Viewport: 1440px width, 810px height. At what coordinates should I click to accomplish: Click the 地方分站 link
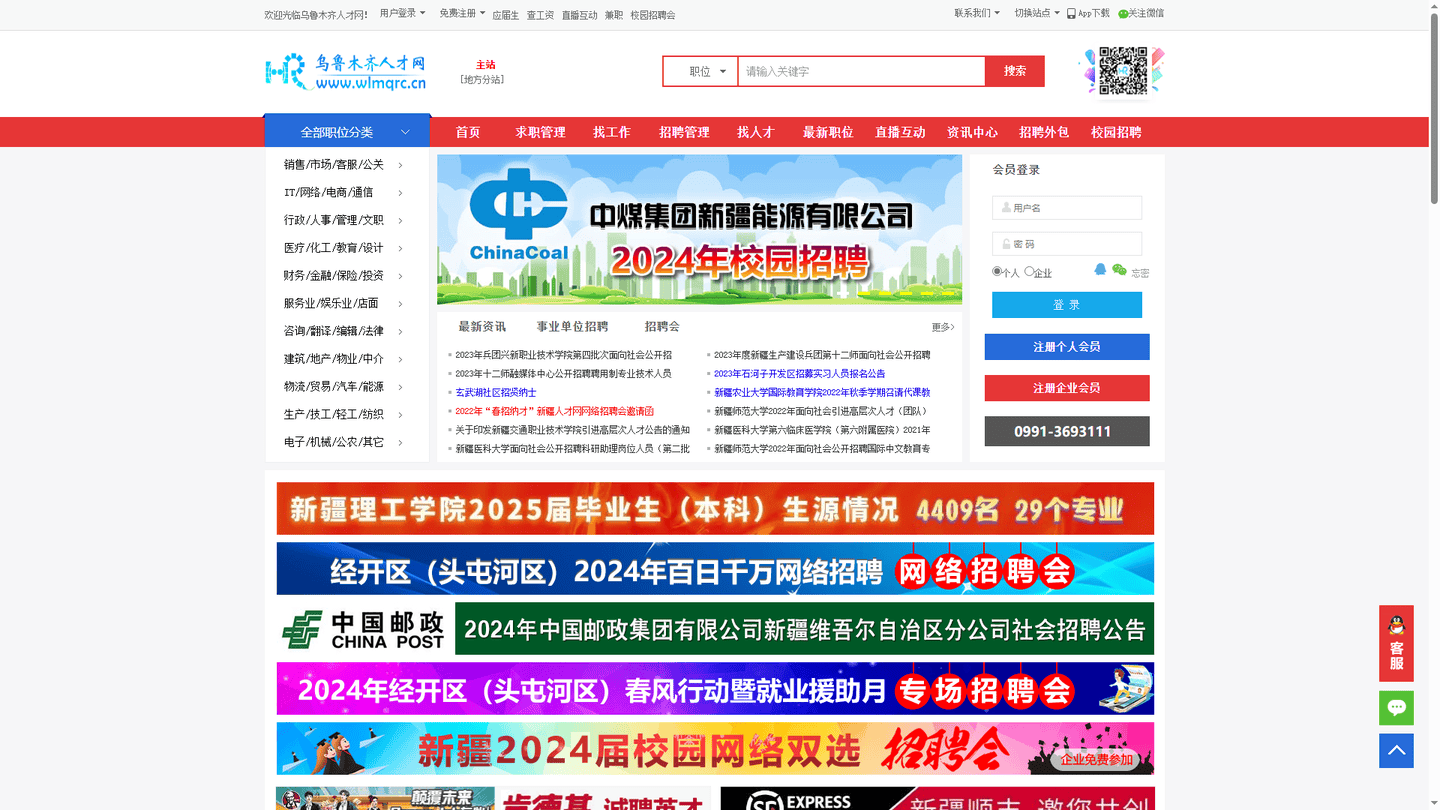tap(482, 79)
